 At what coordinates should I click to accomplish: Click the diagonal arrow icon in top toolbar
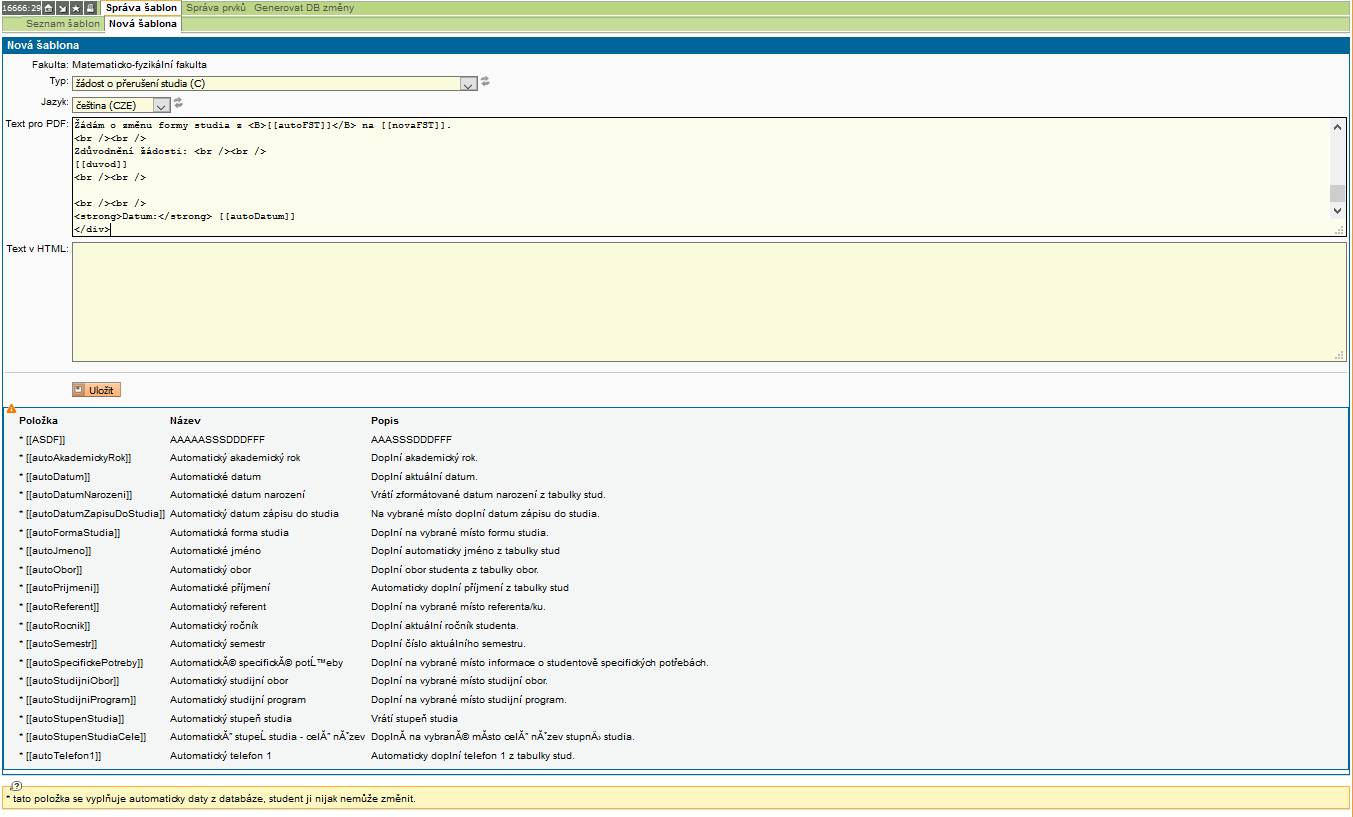click(x=62, y=8)
